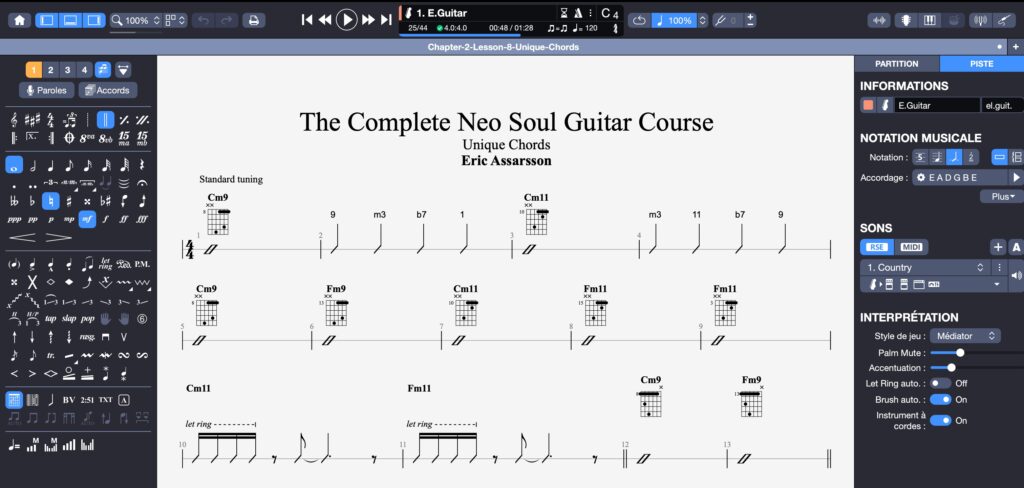Toggle the Let Ring auto. switch
The width and height of the screenshot is (1024, 488).
[940, 383]
